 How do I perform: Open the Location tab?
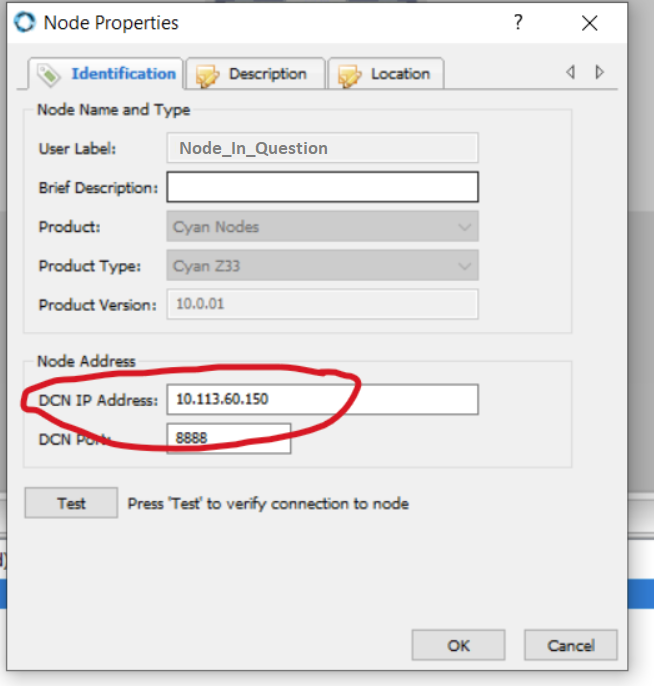coord(386,74)
